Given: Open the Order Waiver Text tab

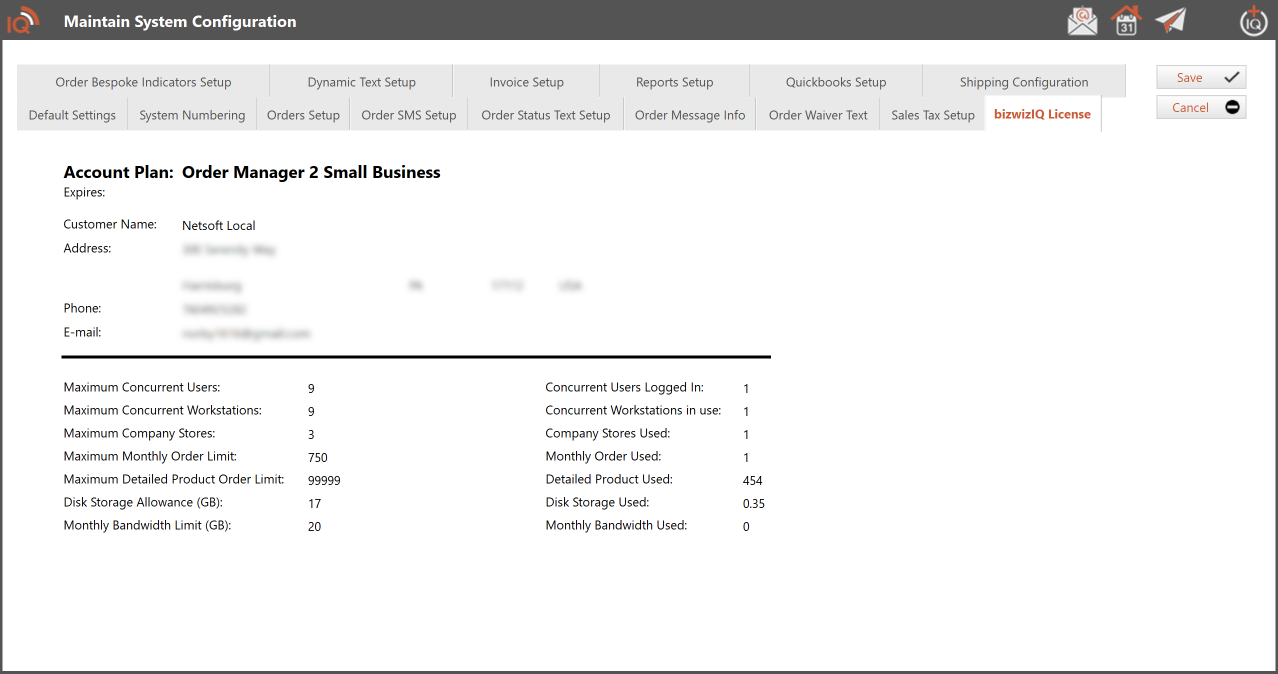Looking at the screenshot, I should click(817, 115).
